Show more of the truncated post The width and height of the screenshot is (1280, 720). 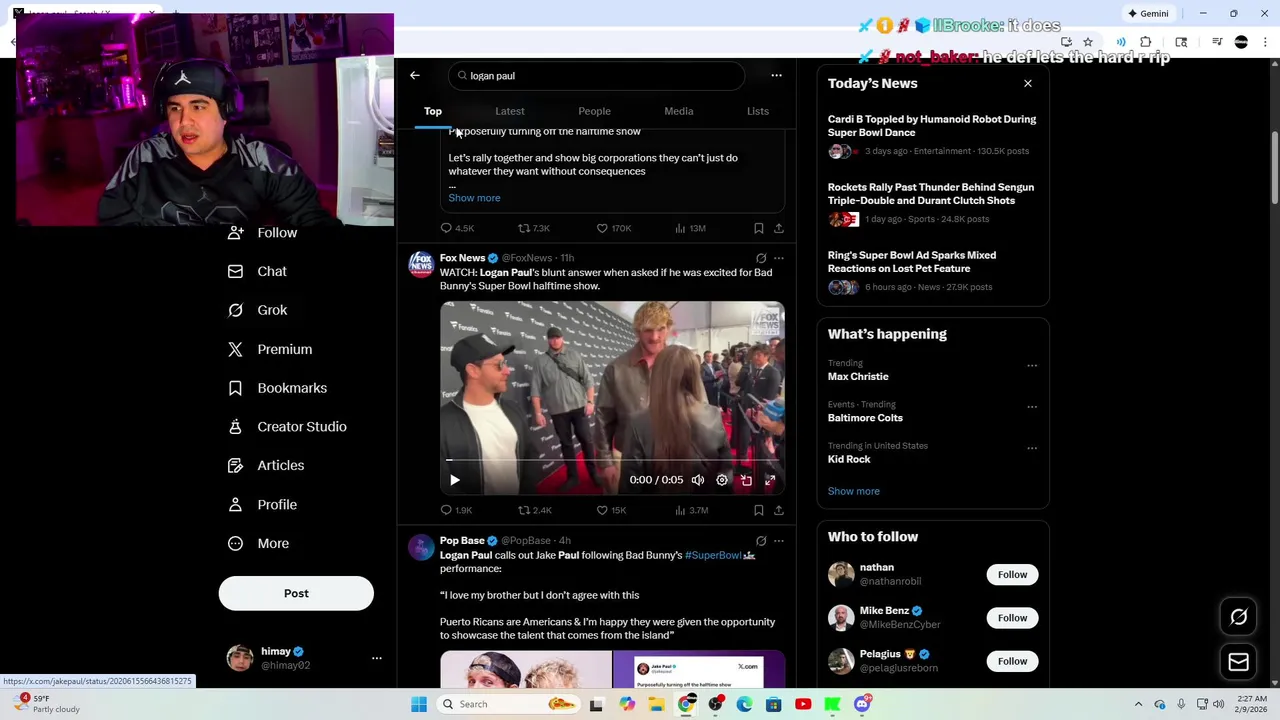click(x=474, y=198)
